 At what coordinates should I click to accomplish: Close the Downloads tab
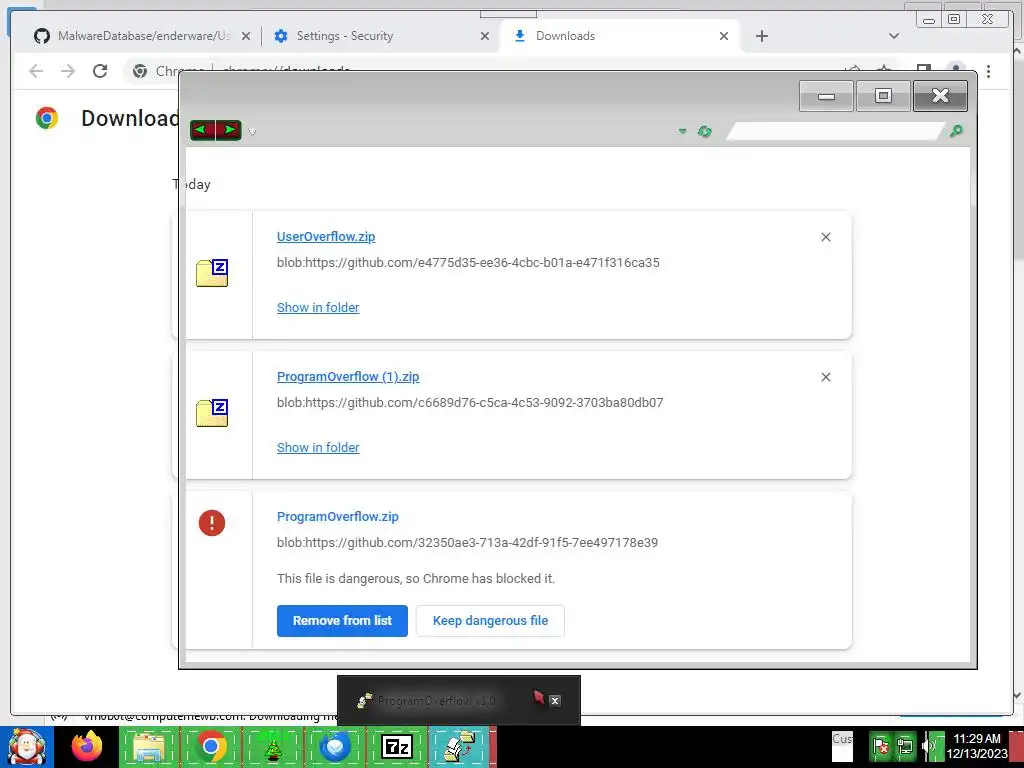pos(724,36)
